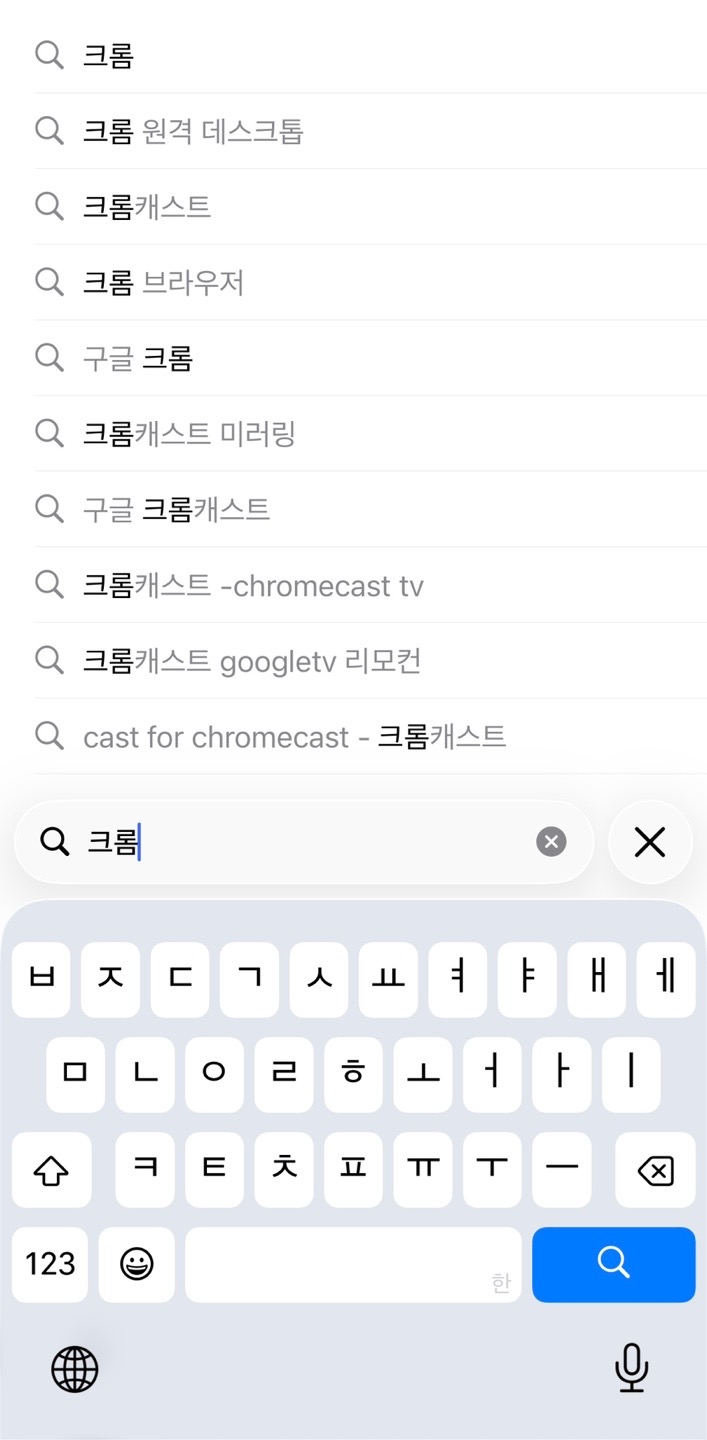Choose the 구글 크롬 suggestion
The height and width of the screenshot is (1440, 707).
pyautogui.click(x=137, y=358)
